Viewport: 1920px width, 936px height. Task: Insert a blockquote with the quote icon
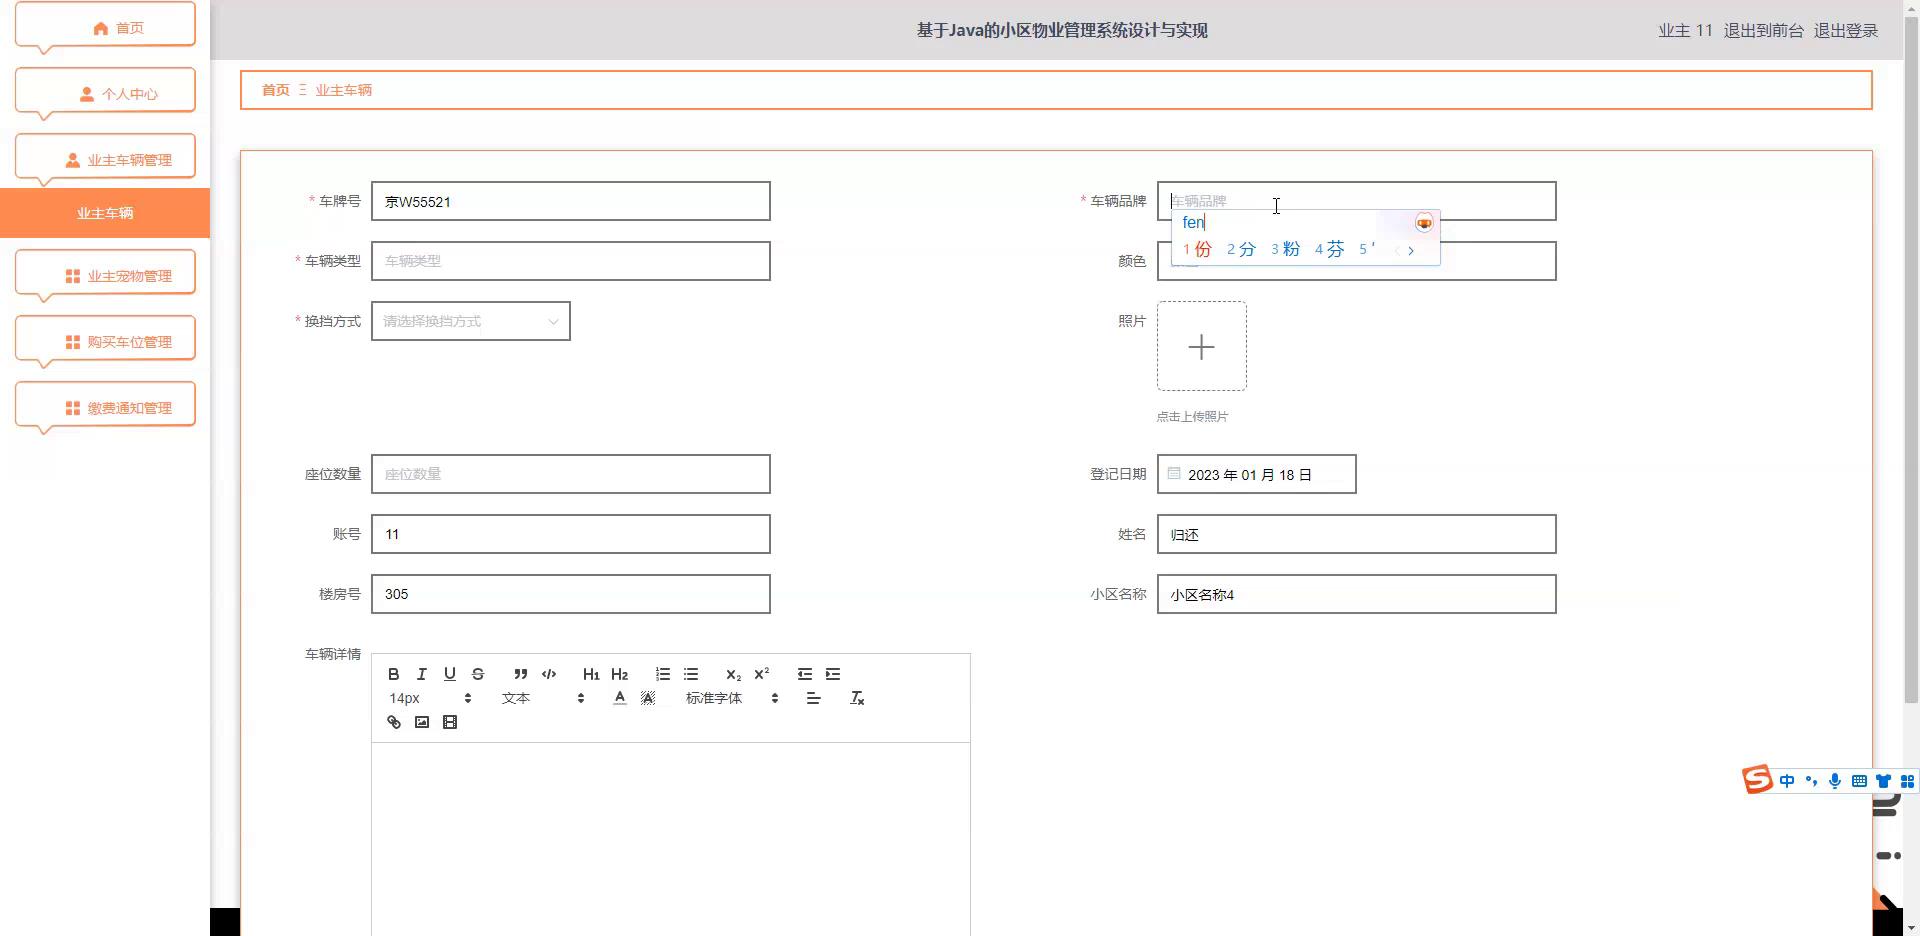pyautogui.click(x=520, y=674)
